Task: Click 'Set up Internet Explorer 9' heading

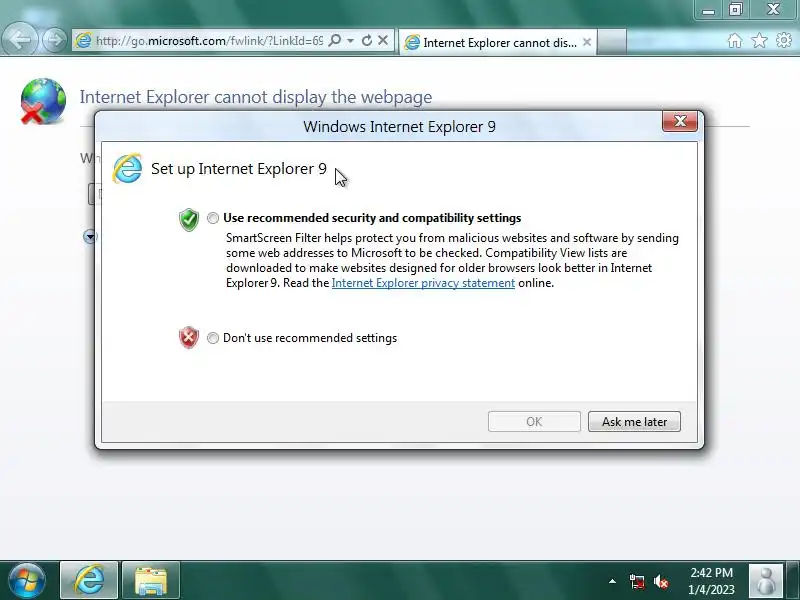Action: (239, 169)
